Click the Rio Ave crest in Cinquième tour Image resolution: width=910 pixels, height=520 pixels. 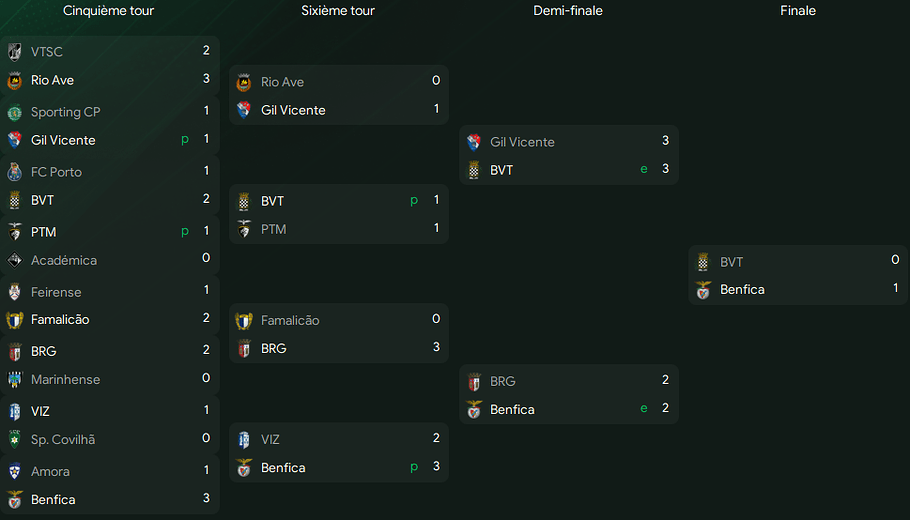tap(15, 80)
